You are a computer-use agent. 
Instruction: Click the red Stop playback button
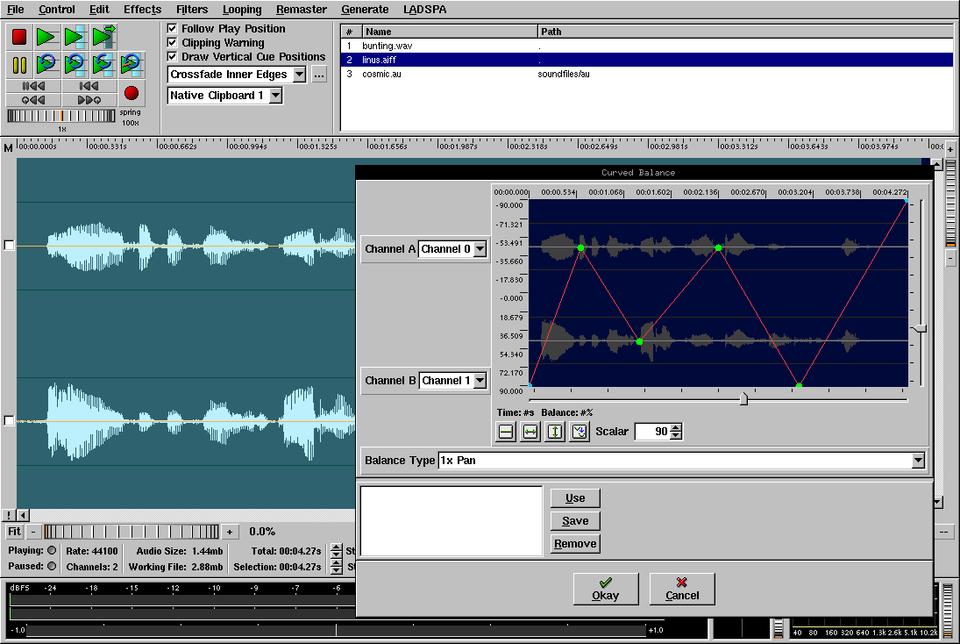[x=19, y=37]
